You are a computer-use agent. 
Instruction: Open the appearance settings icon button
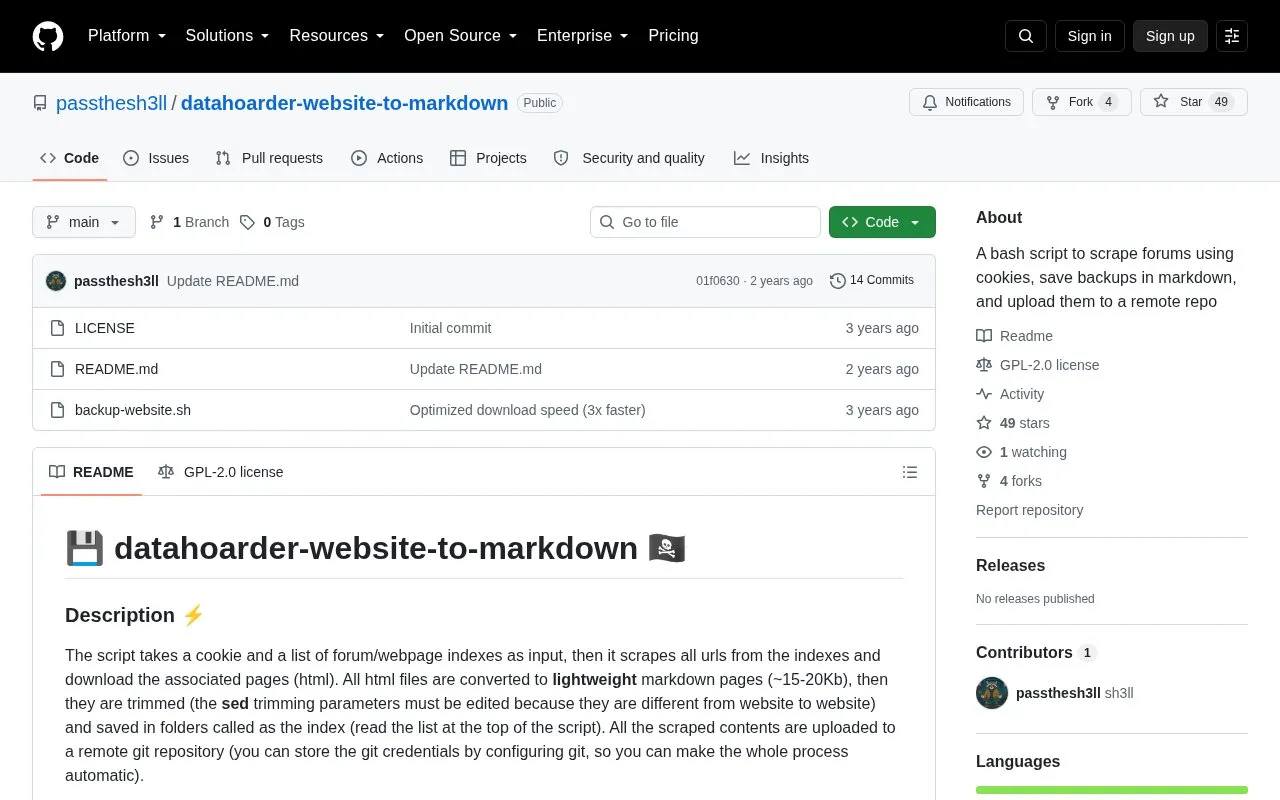(1232, 36)
